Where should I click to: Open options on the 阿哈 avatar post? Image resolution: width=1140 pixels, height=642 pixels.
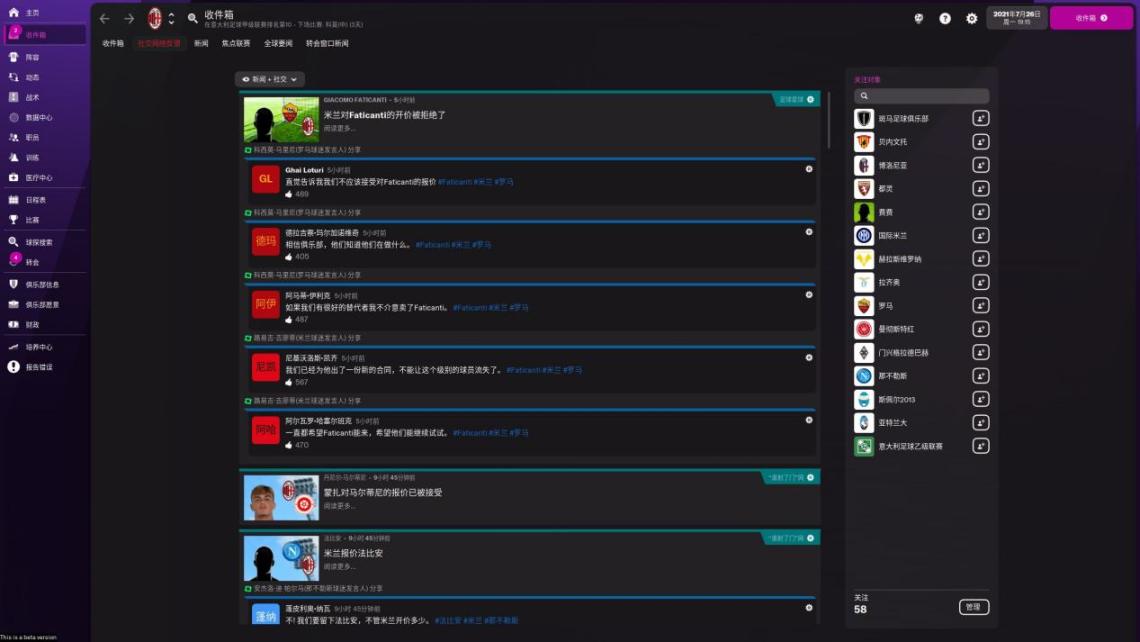[808, 420]
